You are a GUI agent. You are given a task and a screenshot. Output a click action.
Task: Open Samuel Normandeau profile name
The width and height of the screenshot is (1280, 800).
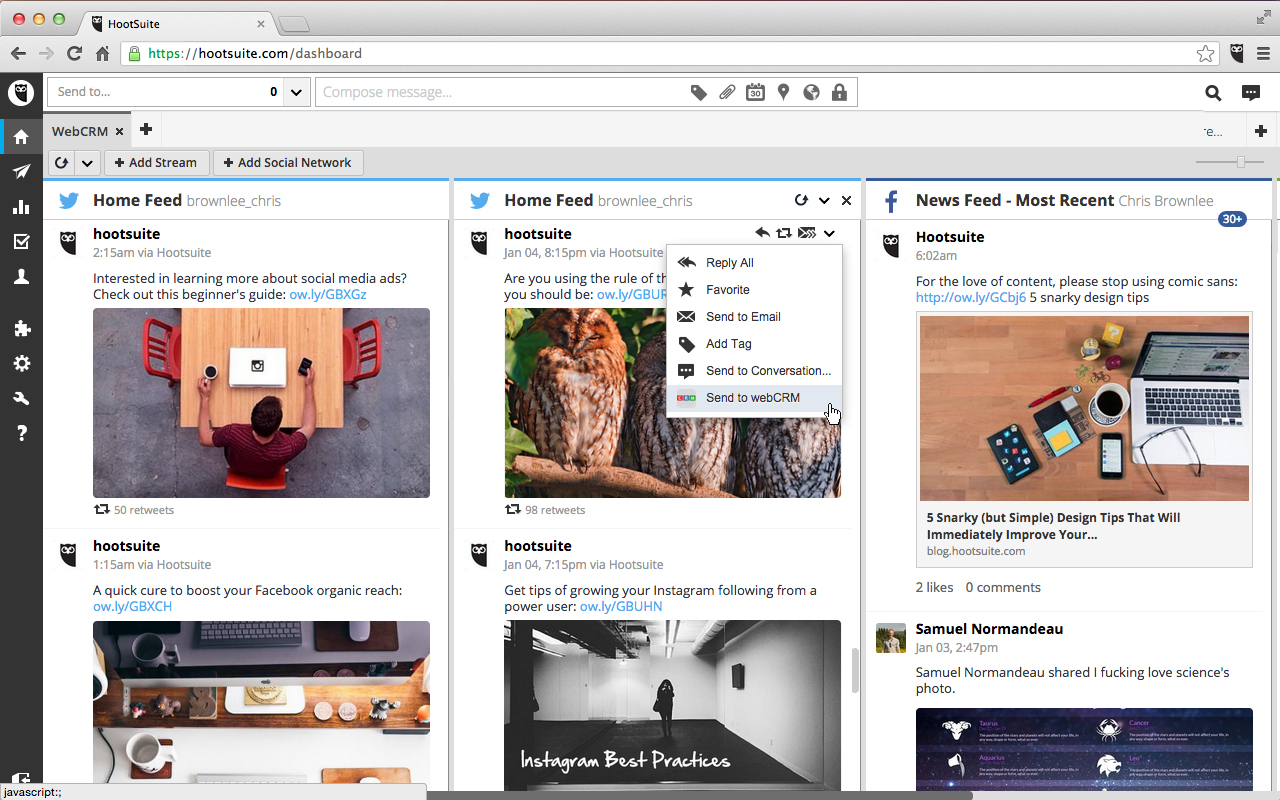pos(989,629)
